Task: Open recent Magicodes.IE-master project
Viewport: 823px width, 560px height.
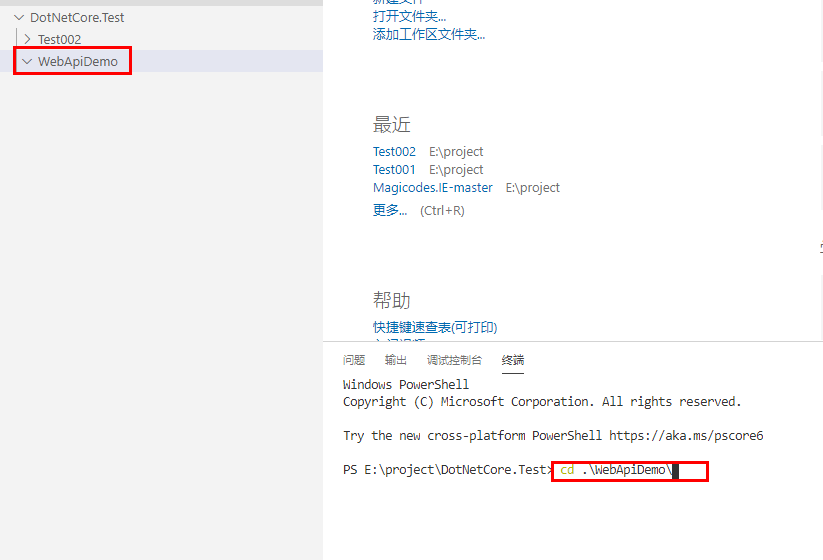Action: [x=433, y=187]
